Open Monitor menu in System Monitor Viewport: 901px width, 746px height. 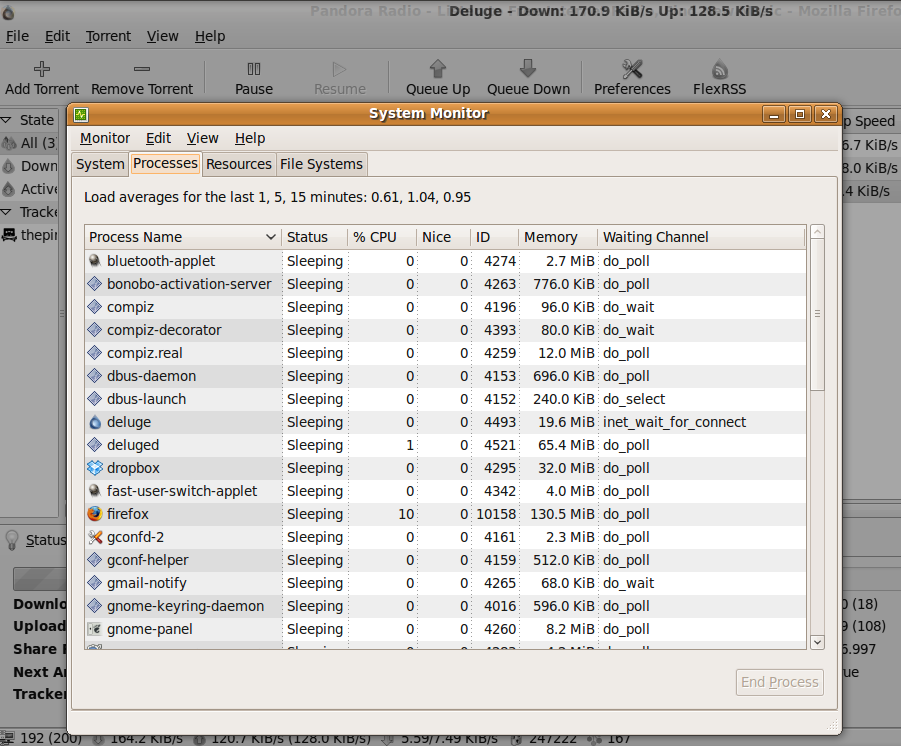point(105,139)
